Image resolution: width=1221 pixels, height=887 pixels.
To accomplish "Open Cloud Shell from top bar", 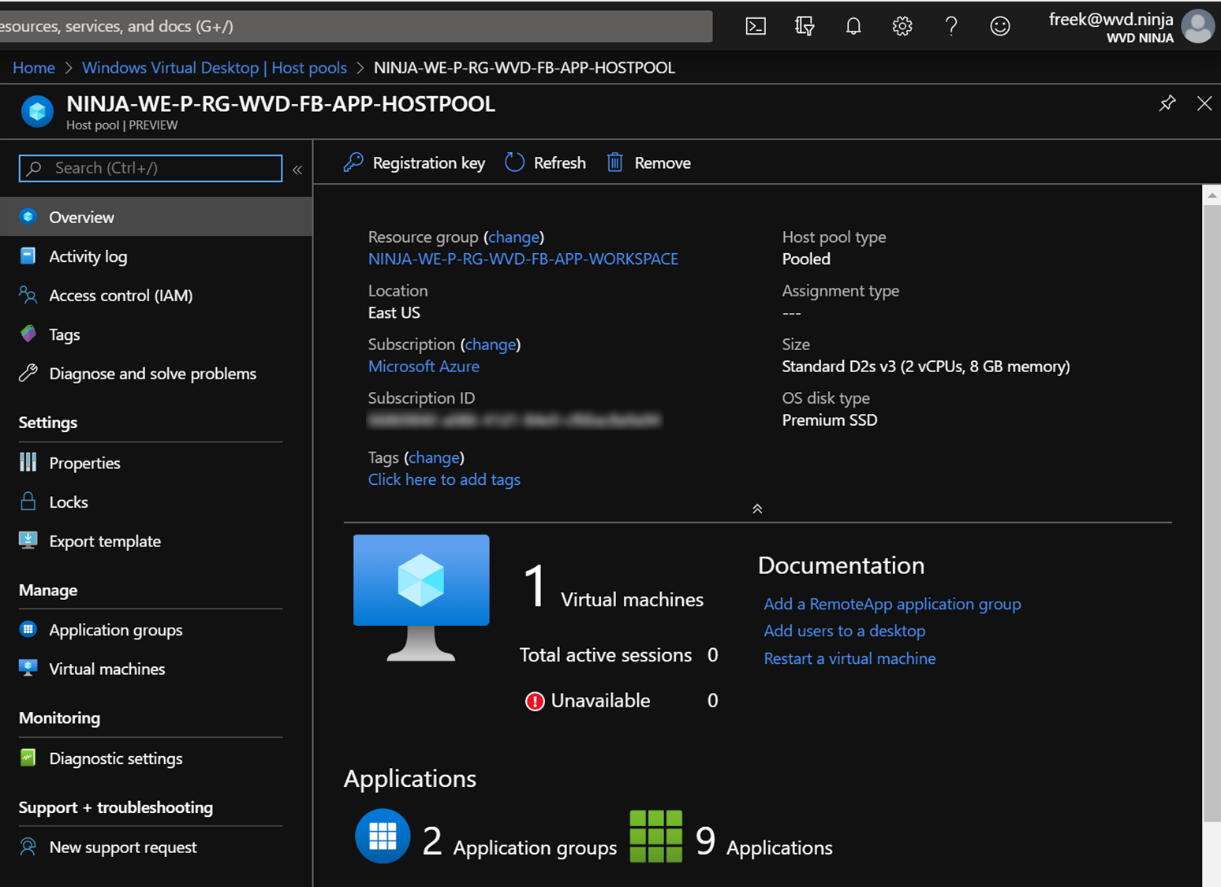I will click(x=756, y=26).
